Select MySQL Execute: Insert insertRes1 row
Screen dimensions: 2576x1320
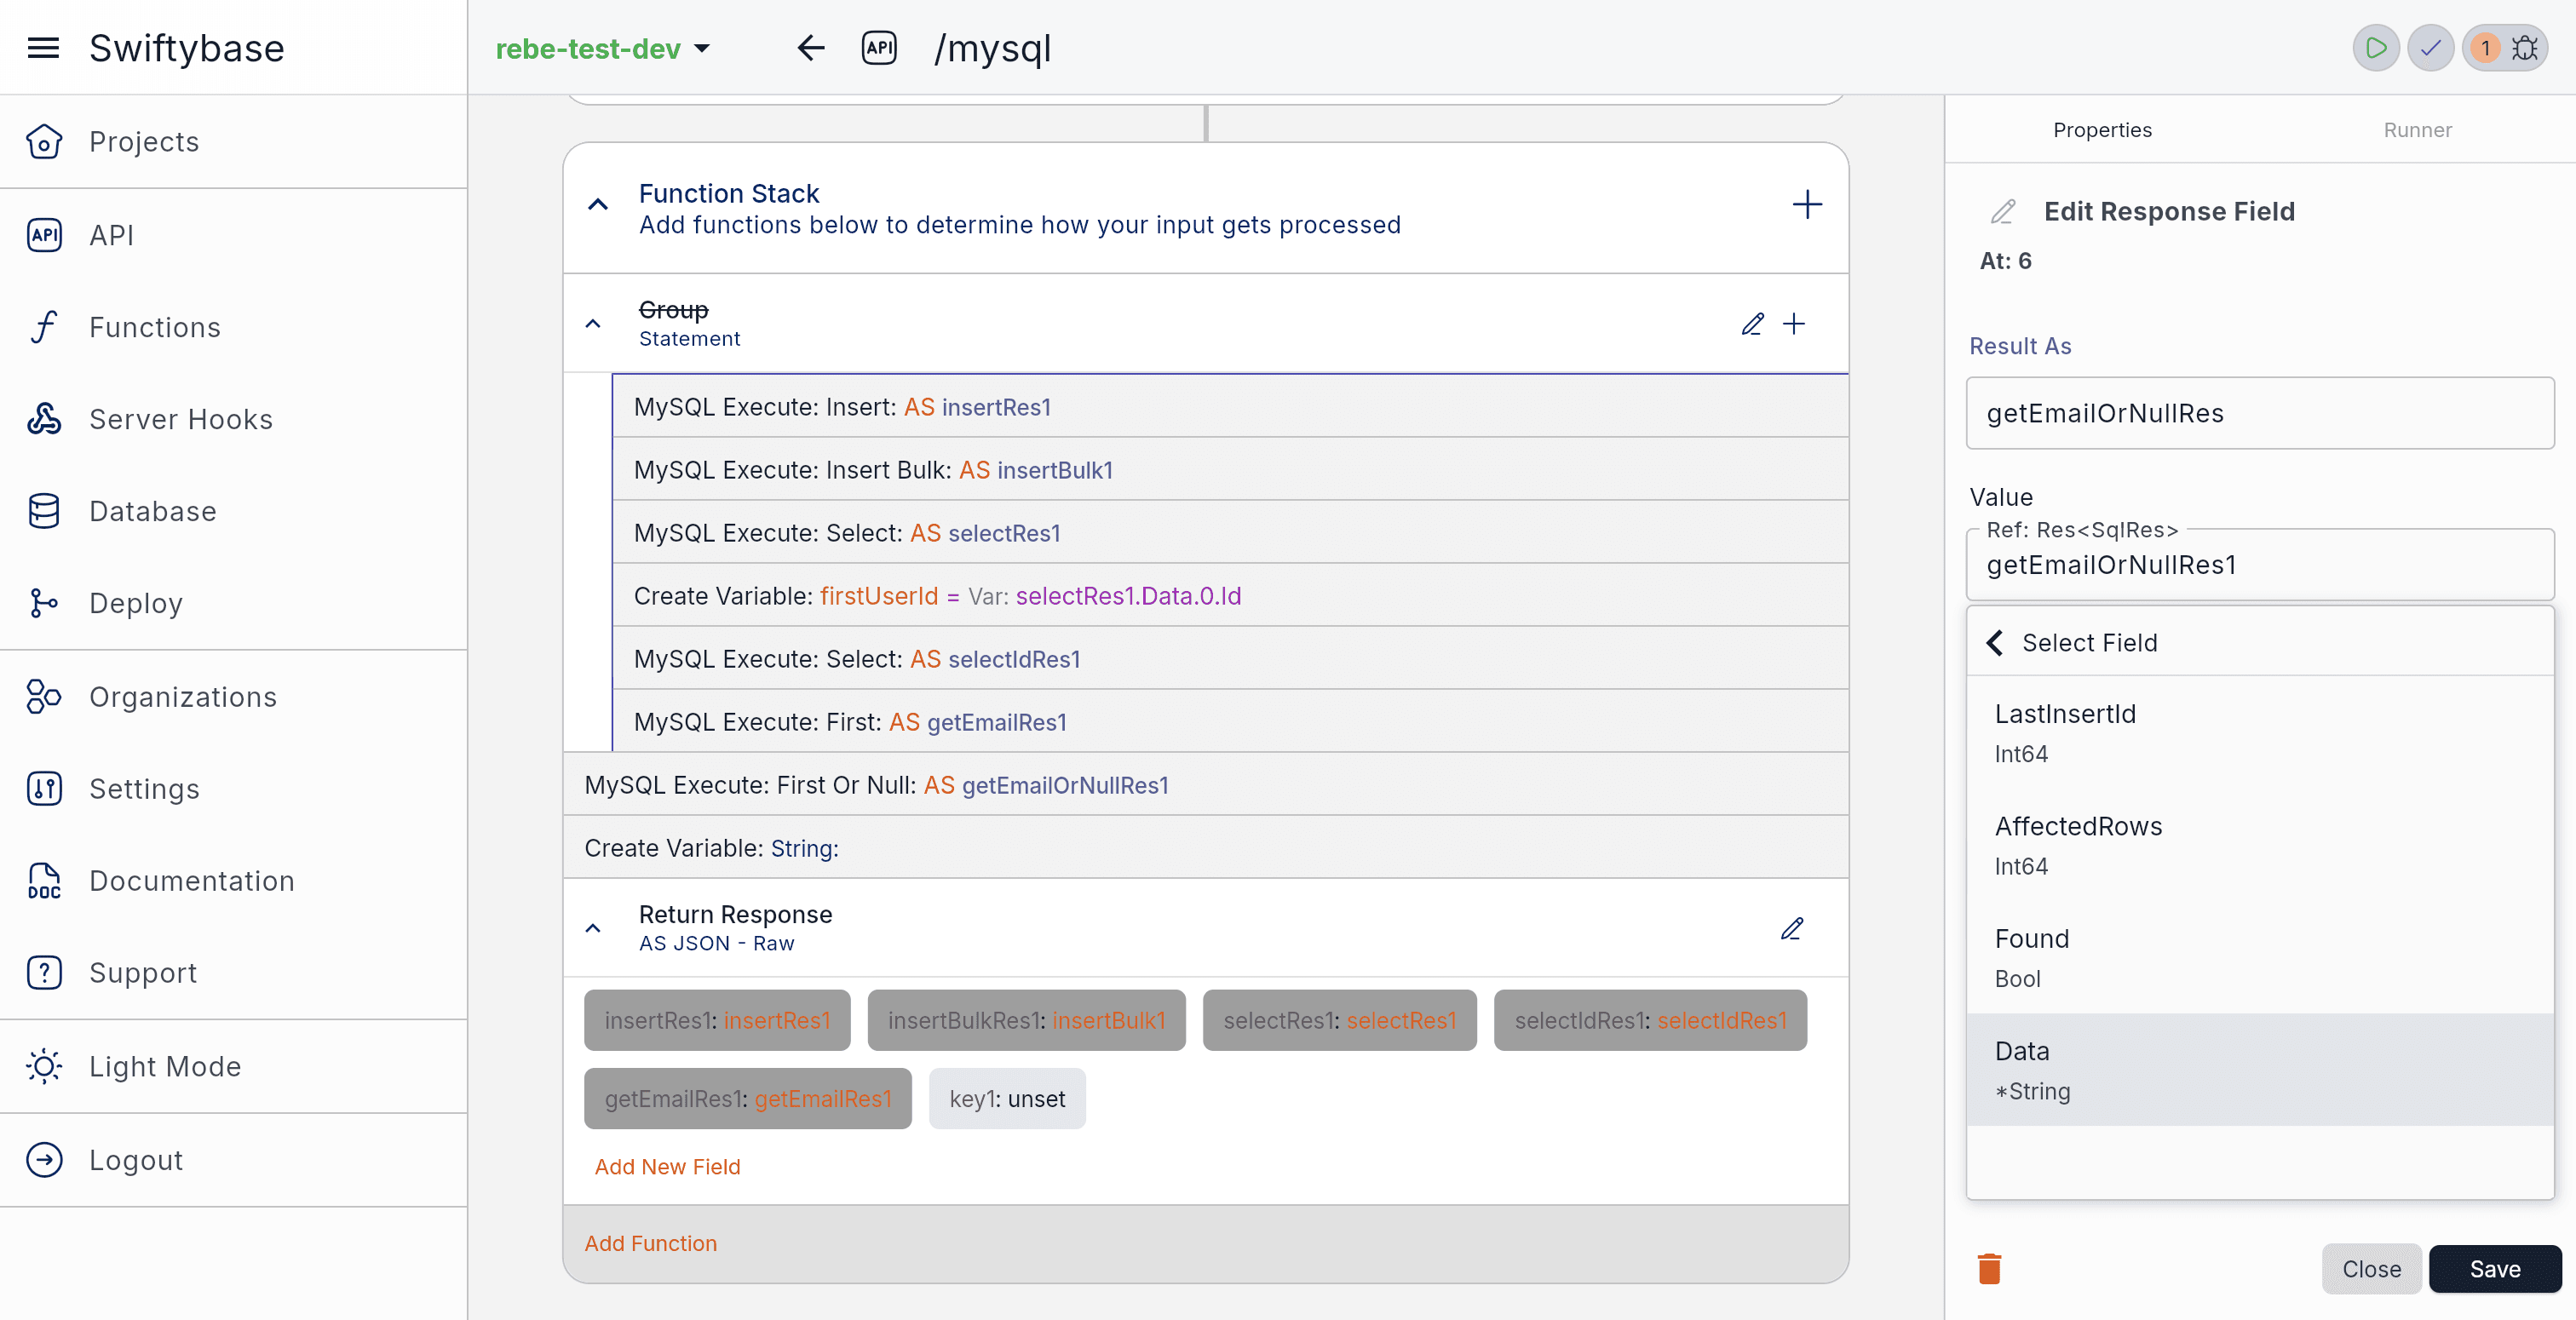pyautogui.click(x=1230, y=407)
